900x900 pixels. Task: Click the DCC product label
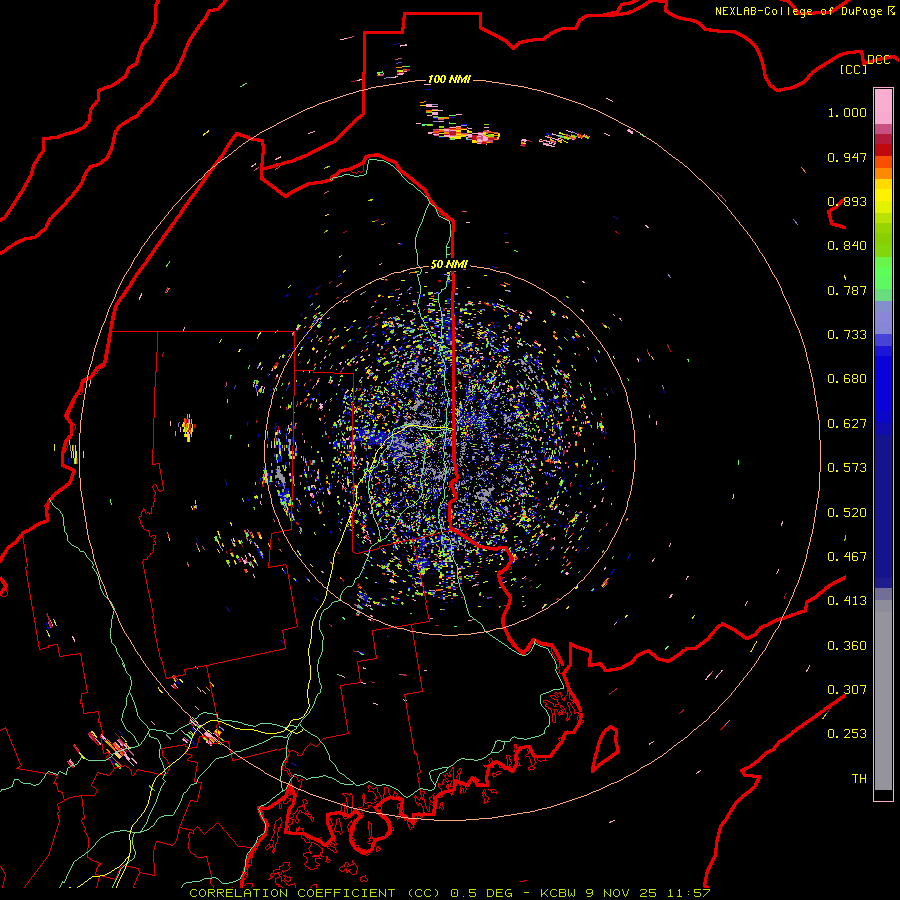[879, 60]
